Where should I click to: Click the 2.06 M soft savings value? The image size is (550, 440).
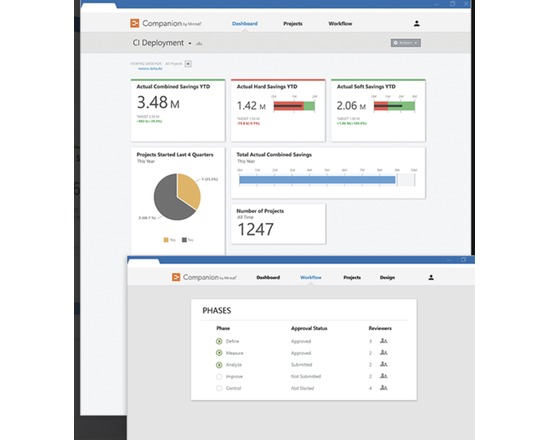point(351,106)
